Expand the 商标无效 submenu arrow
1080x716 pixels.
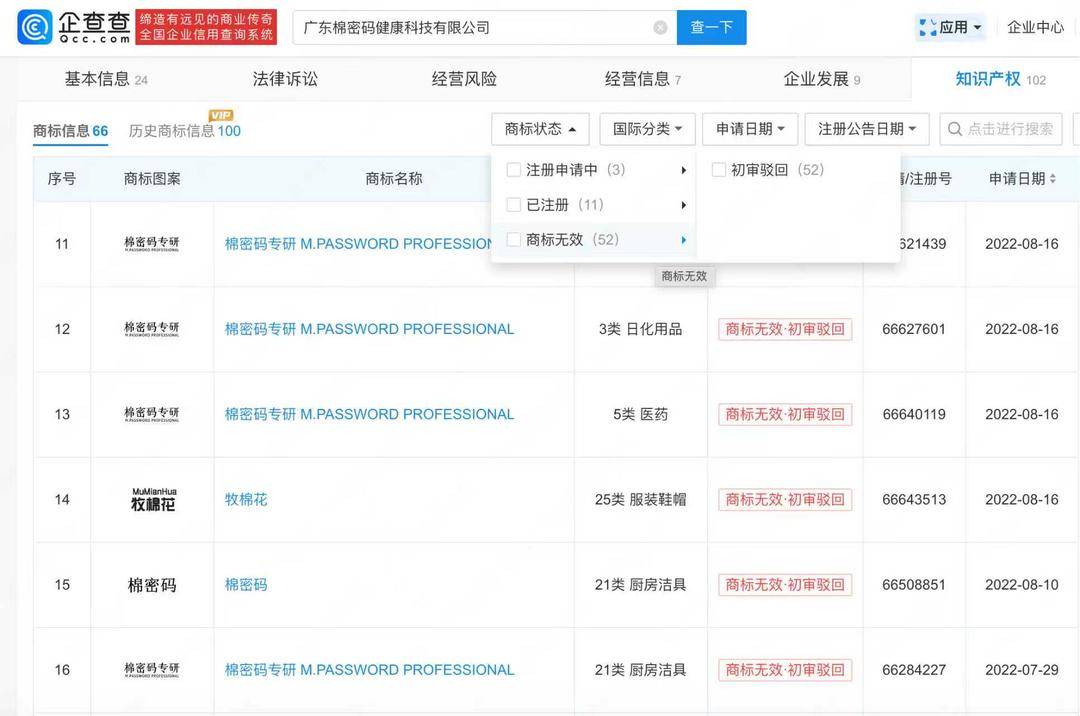[x=683, y=240]
